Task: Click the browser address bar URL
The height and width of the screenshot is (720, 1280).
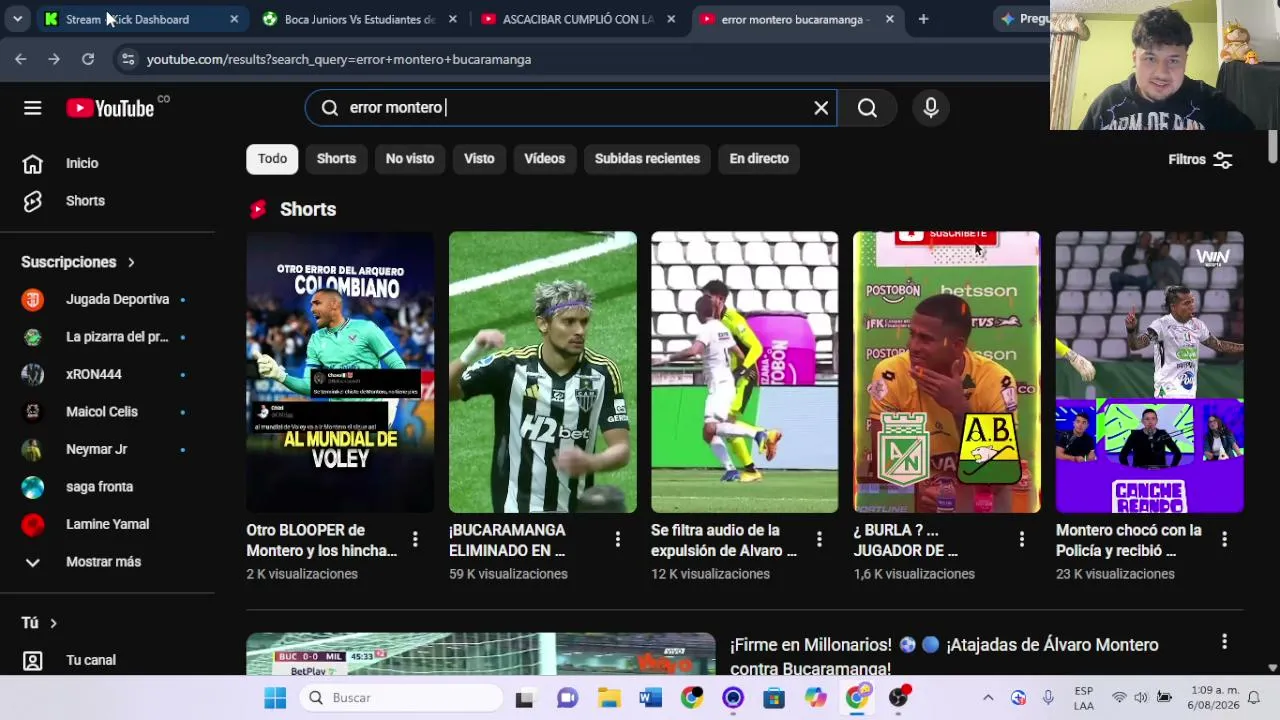Action: pyautogui.click(x=338, y=59)
